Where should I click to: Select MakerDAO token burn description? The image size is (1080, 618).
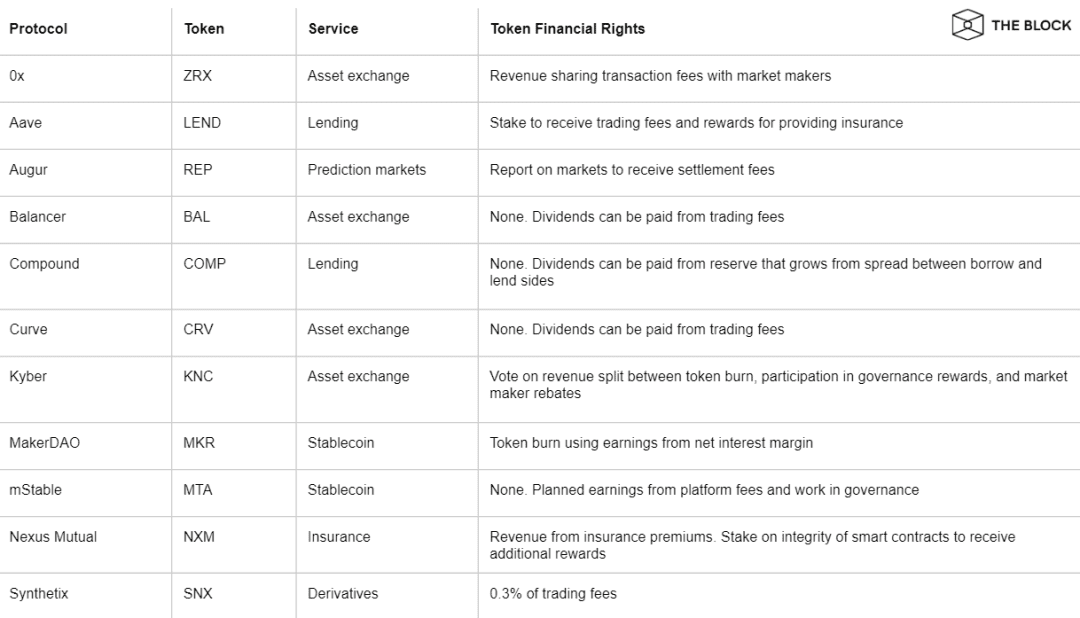pyautogui.click(x=651, y=443)
